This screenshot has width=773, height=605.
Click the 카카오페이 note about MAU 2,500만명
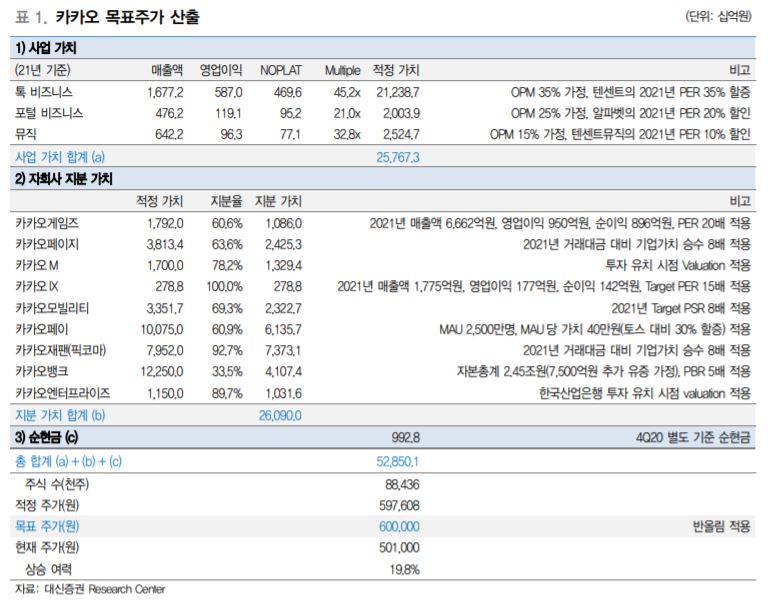tap(595, 329)
